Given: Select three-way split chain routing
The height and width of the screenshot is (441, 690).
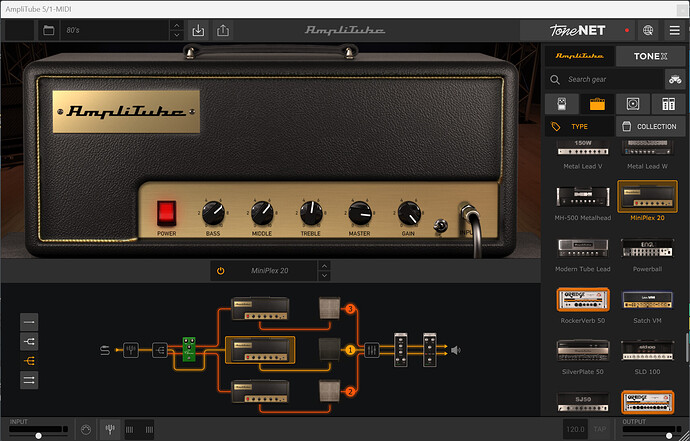Looking at the screenshot, I should coord(29,361).
